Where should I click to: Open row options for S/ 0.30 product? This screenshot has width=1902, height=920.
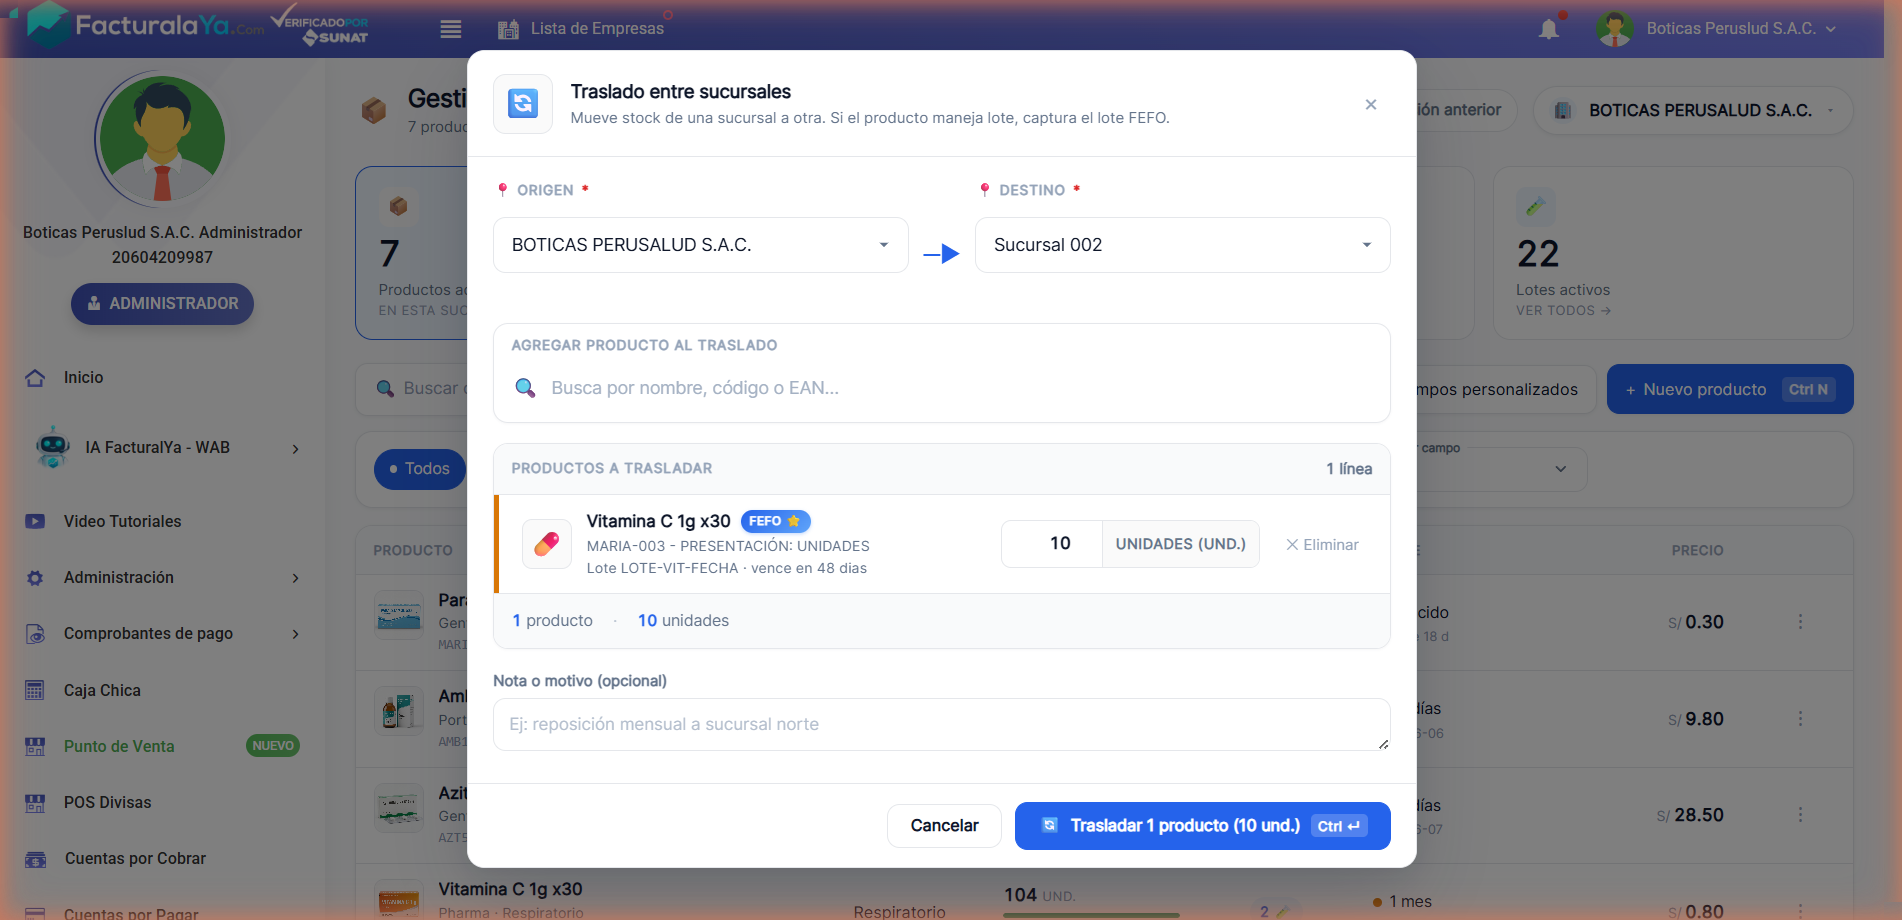point(1800,622)
